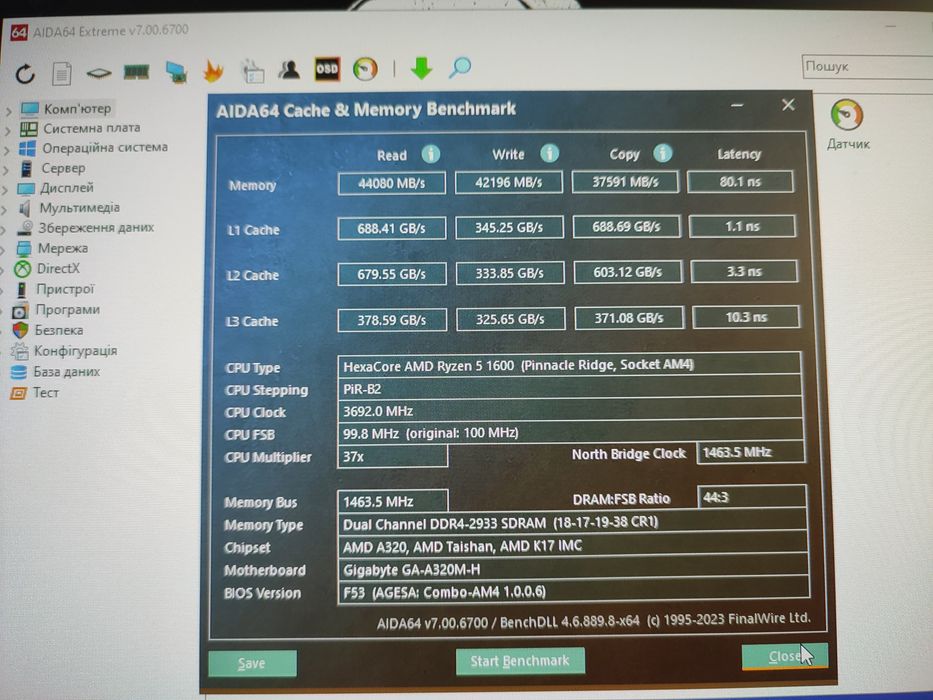Open the Сервер tree item
Screen dimensions: 933x700
63,168
